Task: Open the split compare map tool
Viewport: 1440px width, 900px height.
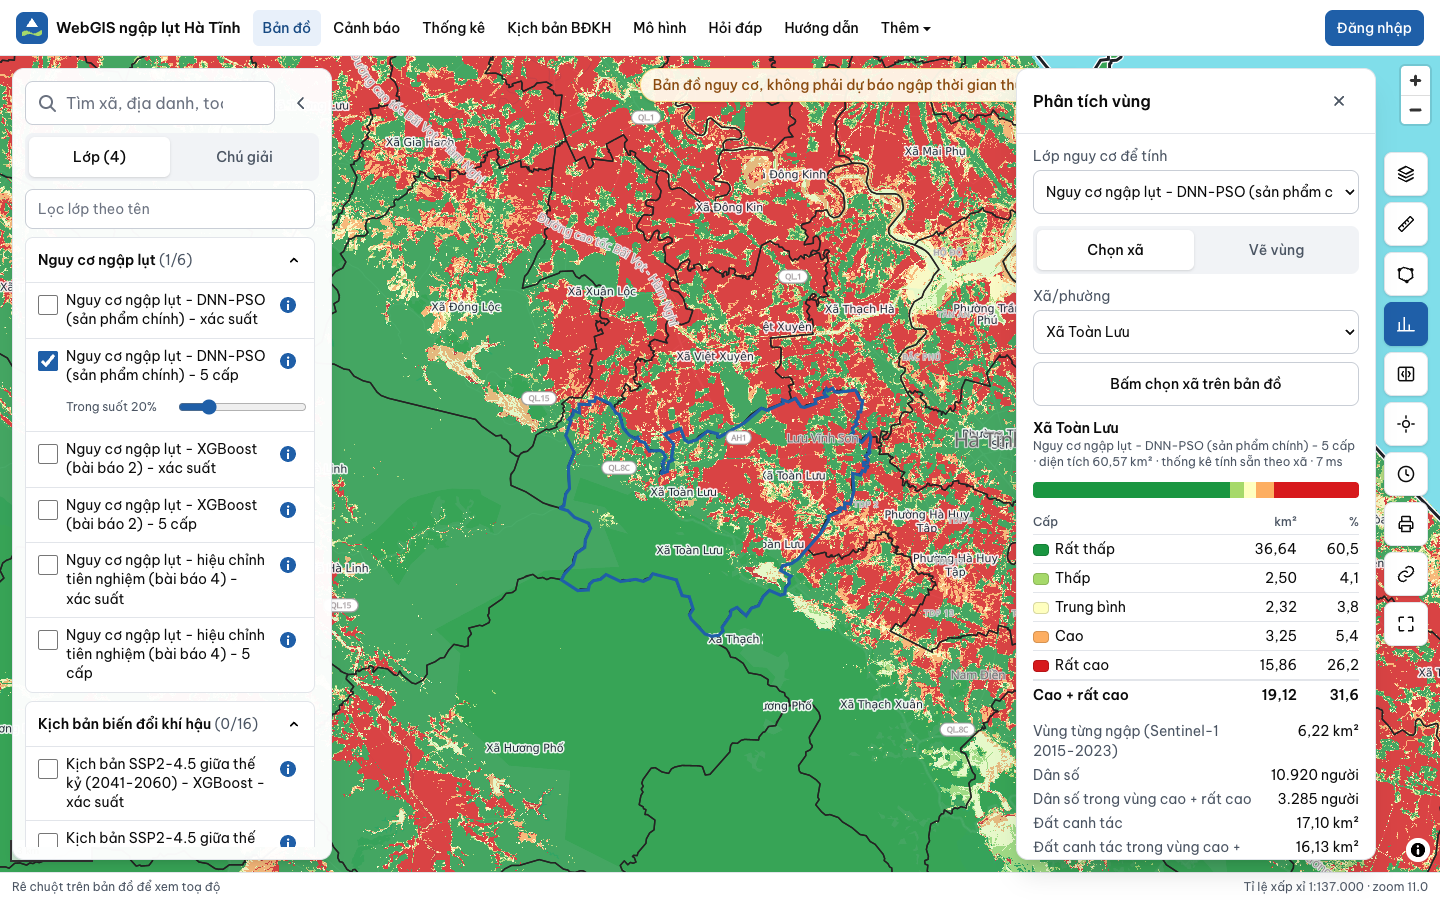Action: [x=1406, y=374]
